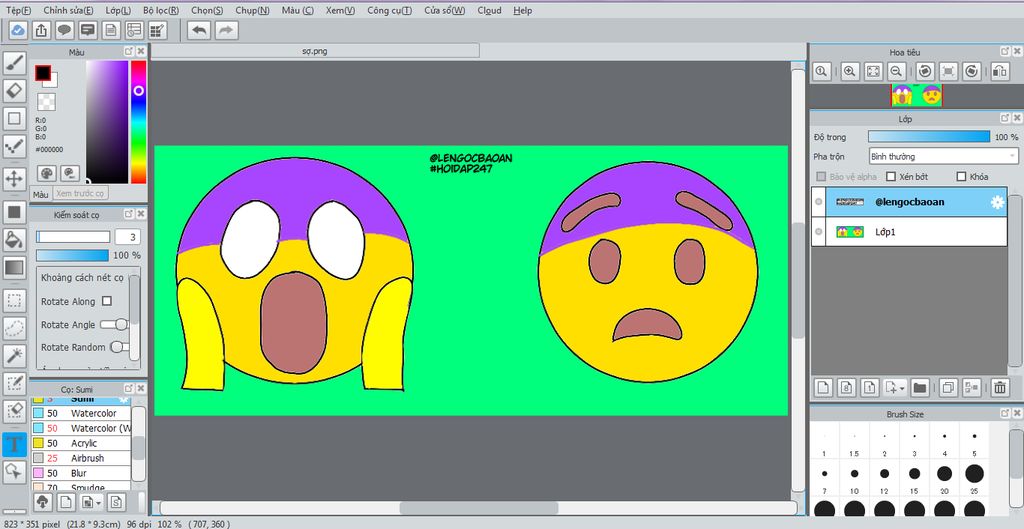Open the Chỉnh sửa(E) menu

(x=69, y=10)
